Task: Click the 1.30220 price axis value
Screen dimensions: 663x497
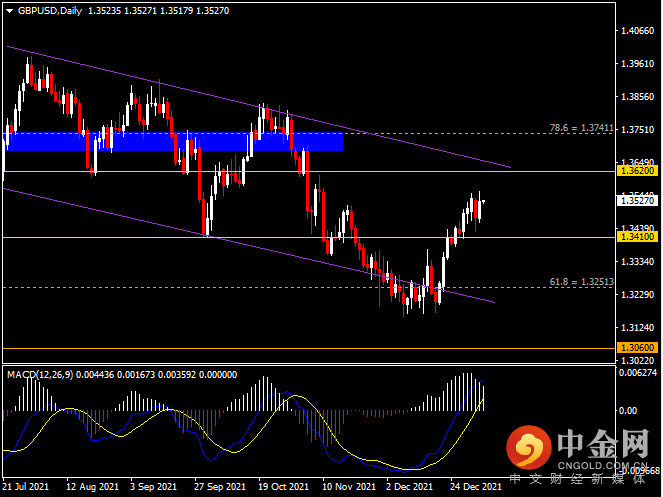Action: click(x=637, y=360)
